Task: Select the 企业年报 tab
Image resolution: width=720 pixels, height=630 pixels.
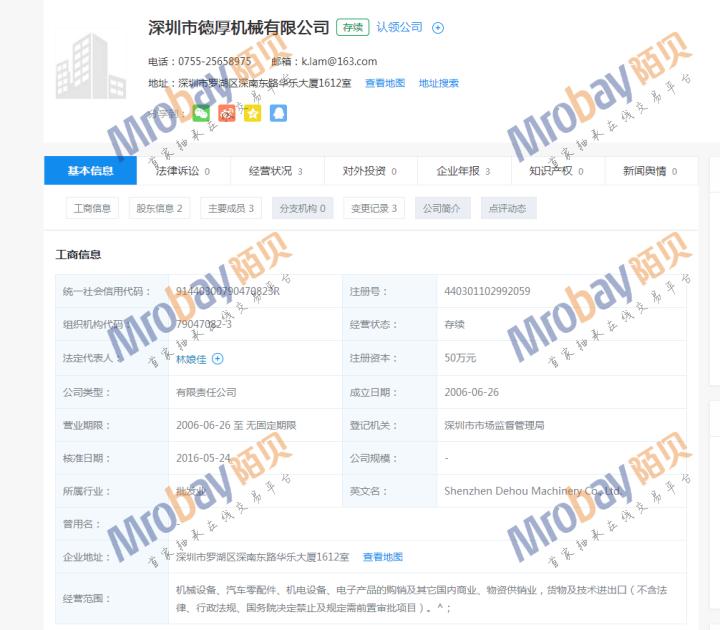Action: [462, 171]
